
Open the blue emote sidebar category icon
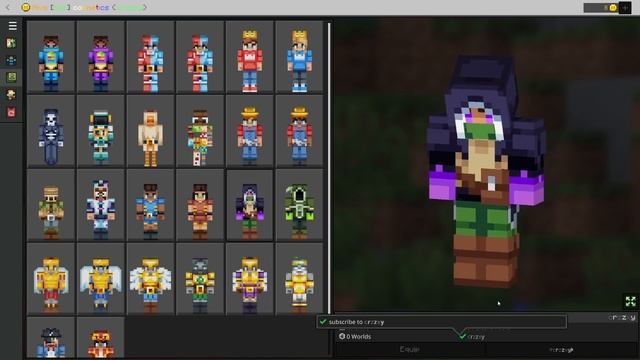click(x=11, y=60)
